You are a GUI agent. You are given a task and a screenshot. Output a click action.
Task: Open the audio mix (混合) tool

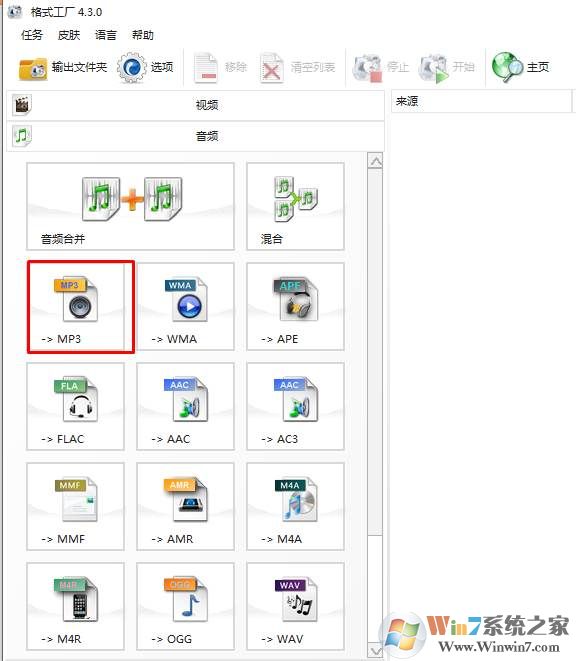point(296,207)
